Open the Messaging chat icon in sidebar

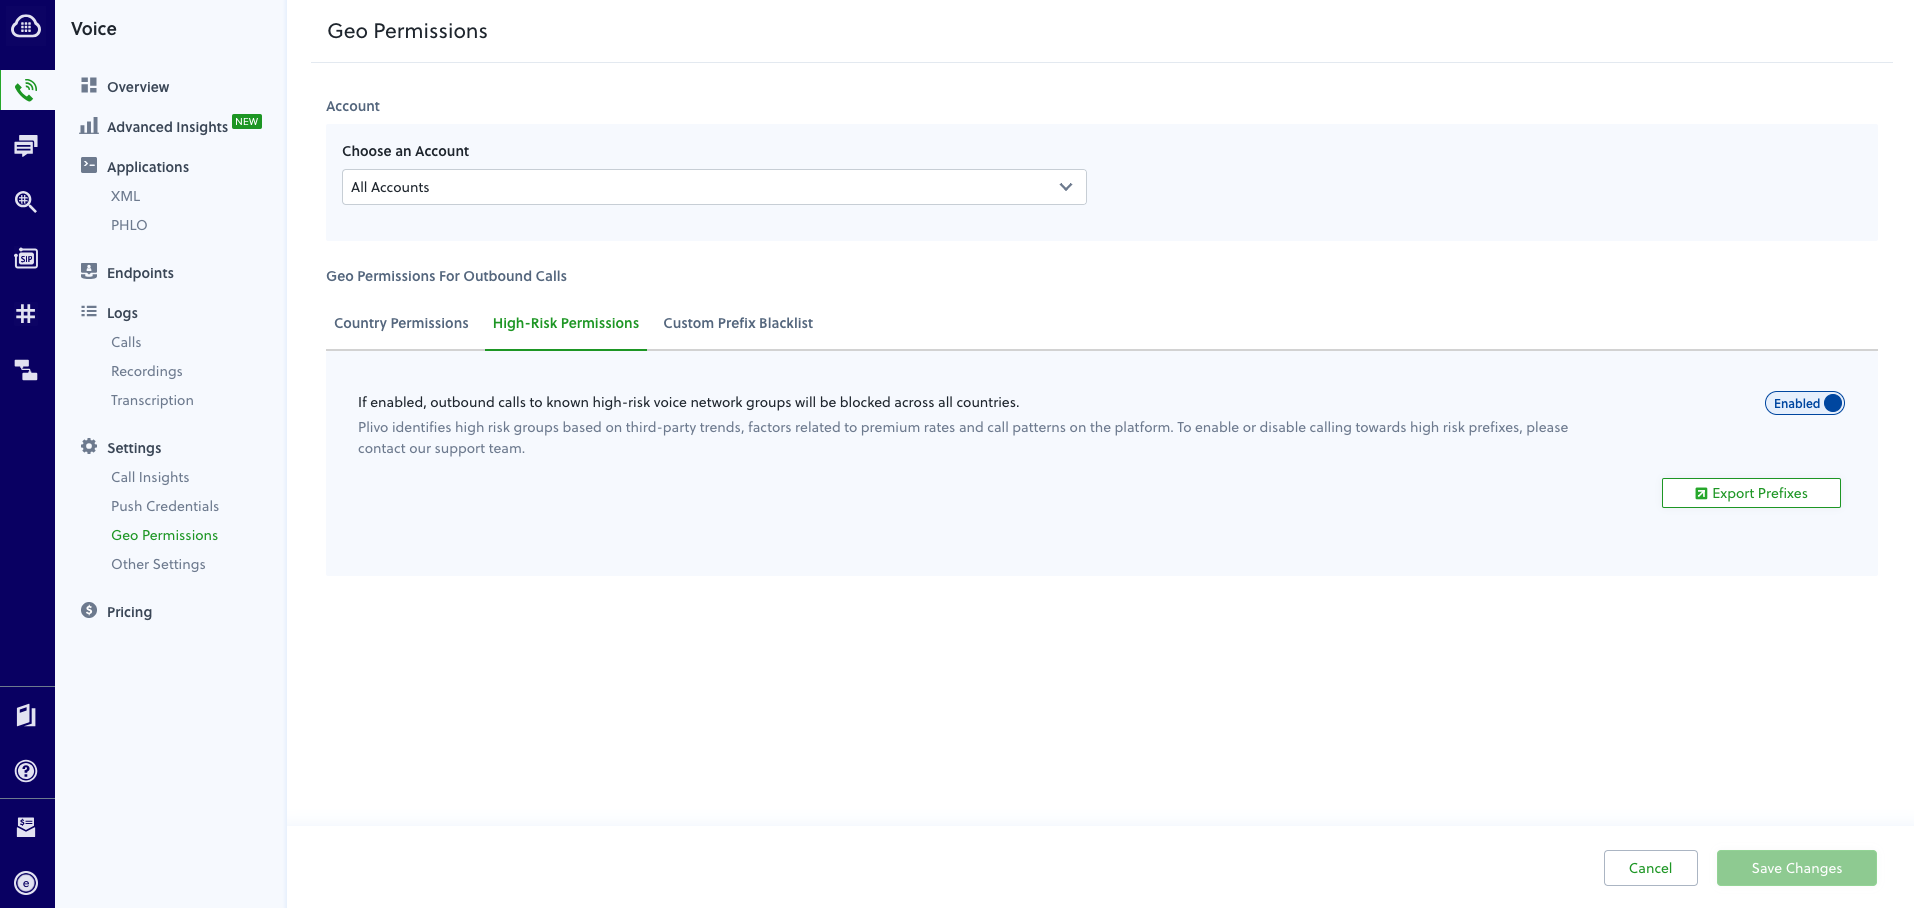pos(26,146)
